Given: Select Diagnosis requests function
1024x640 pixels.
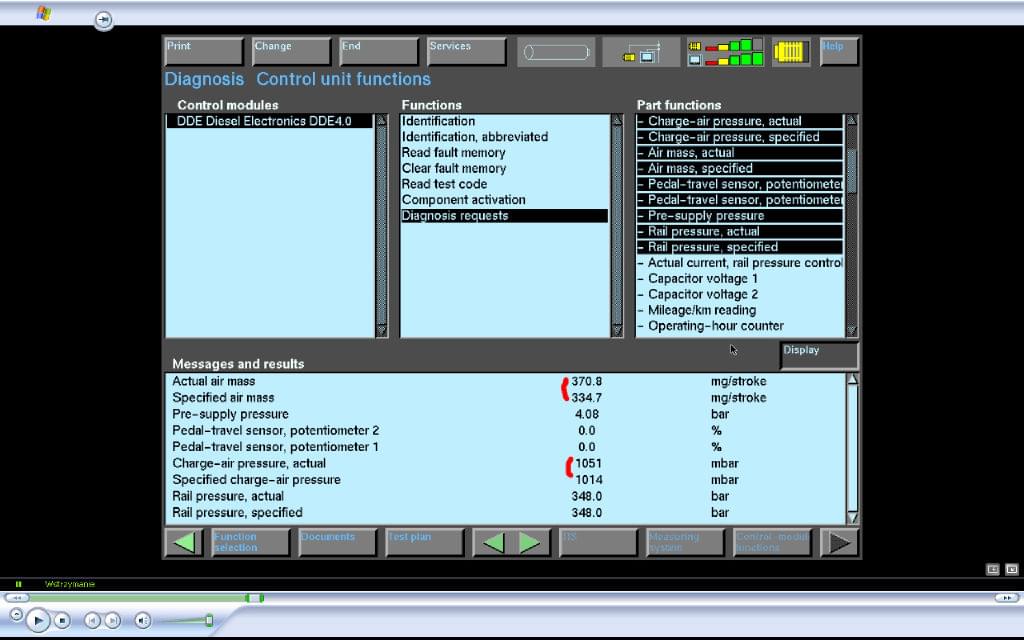Looking at the screenshot, I should pyautogui.click(x=504, y=216).
